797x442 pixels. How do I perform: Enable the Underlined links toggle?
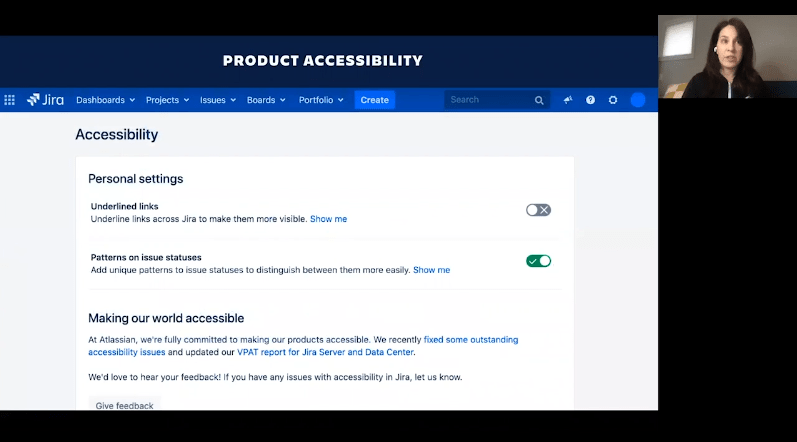(538, 210)
